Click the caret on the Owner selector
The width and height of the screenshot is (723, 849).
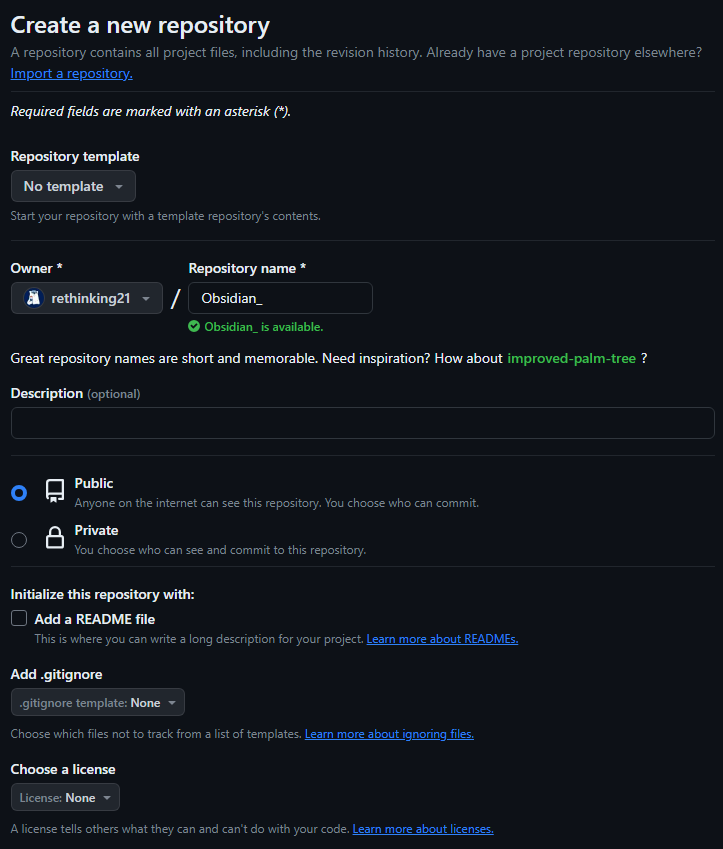(146, 297)
